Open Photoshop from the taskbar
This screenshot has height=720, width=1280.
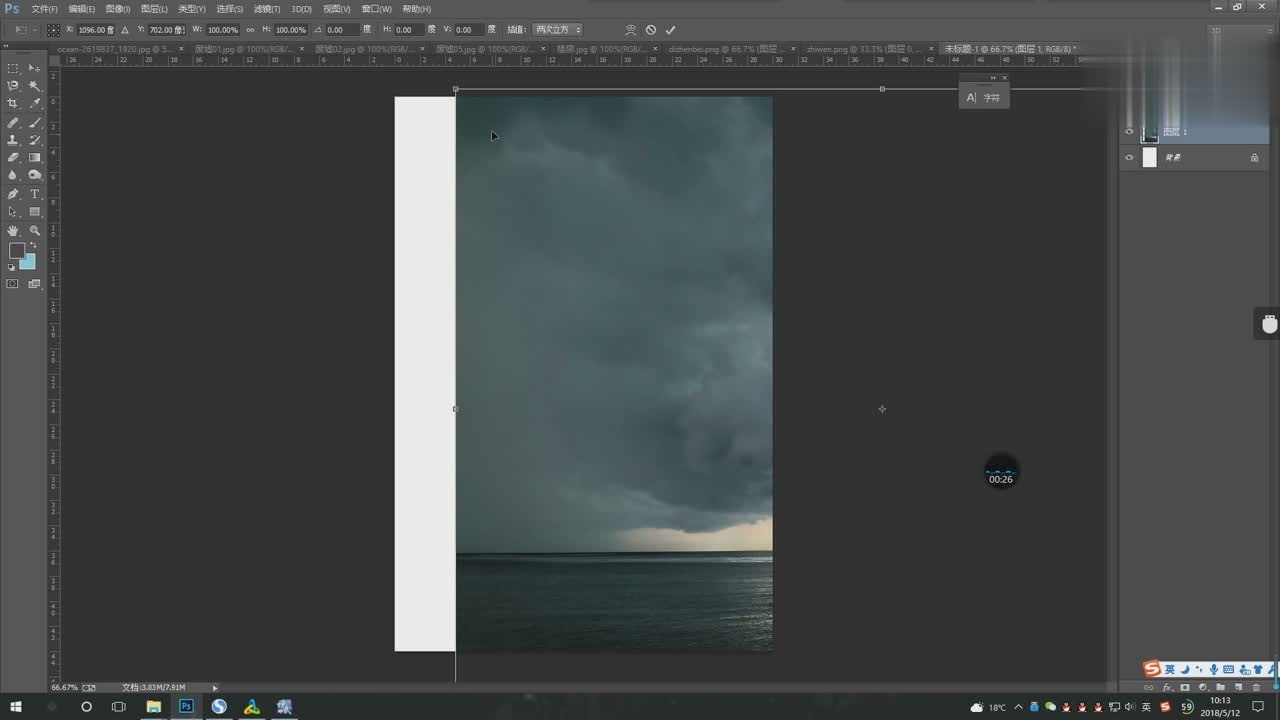click(x=186, y=707)
